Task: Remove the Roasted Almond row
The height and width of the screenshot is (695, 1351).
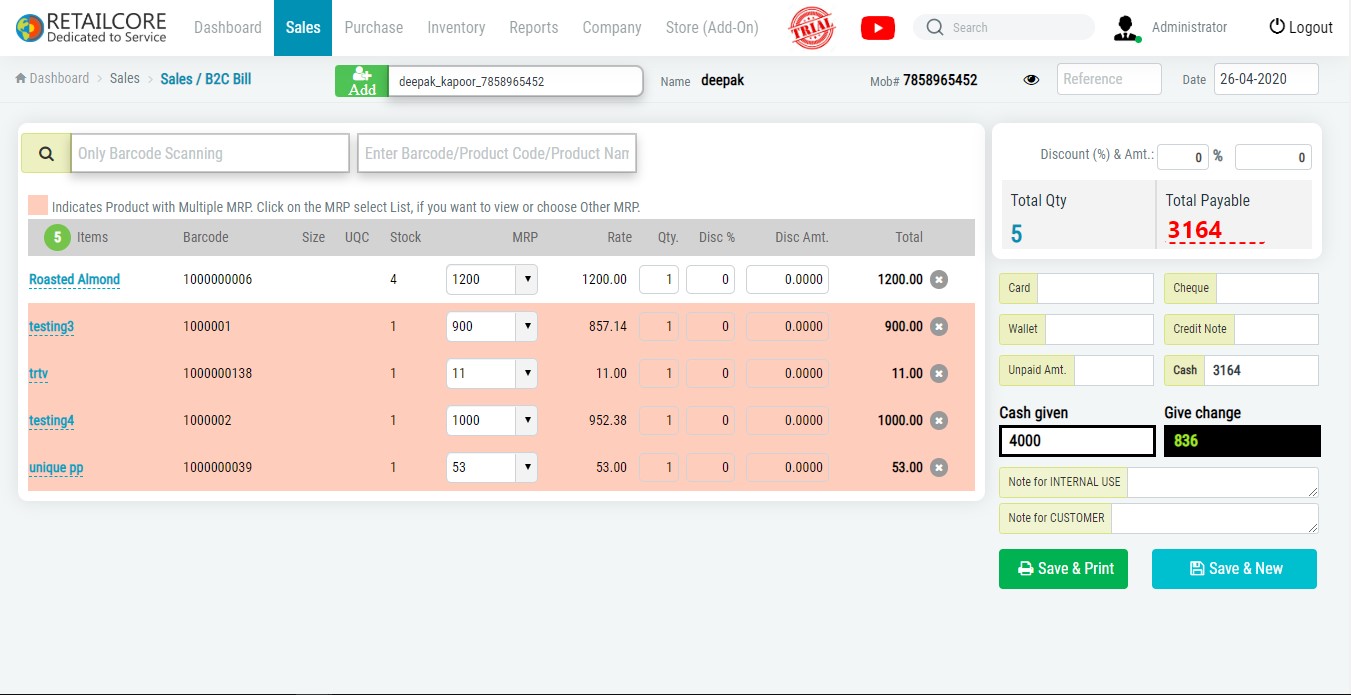Action: tap(938, 279)
